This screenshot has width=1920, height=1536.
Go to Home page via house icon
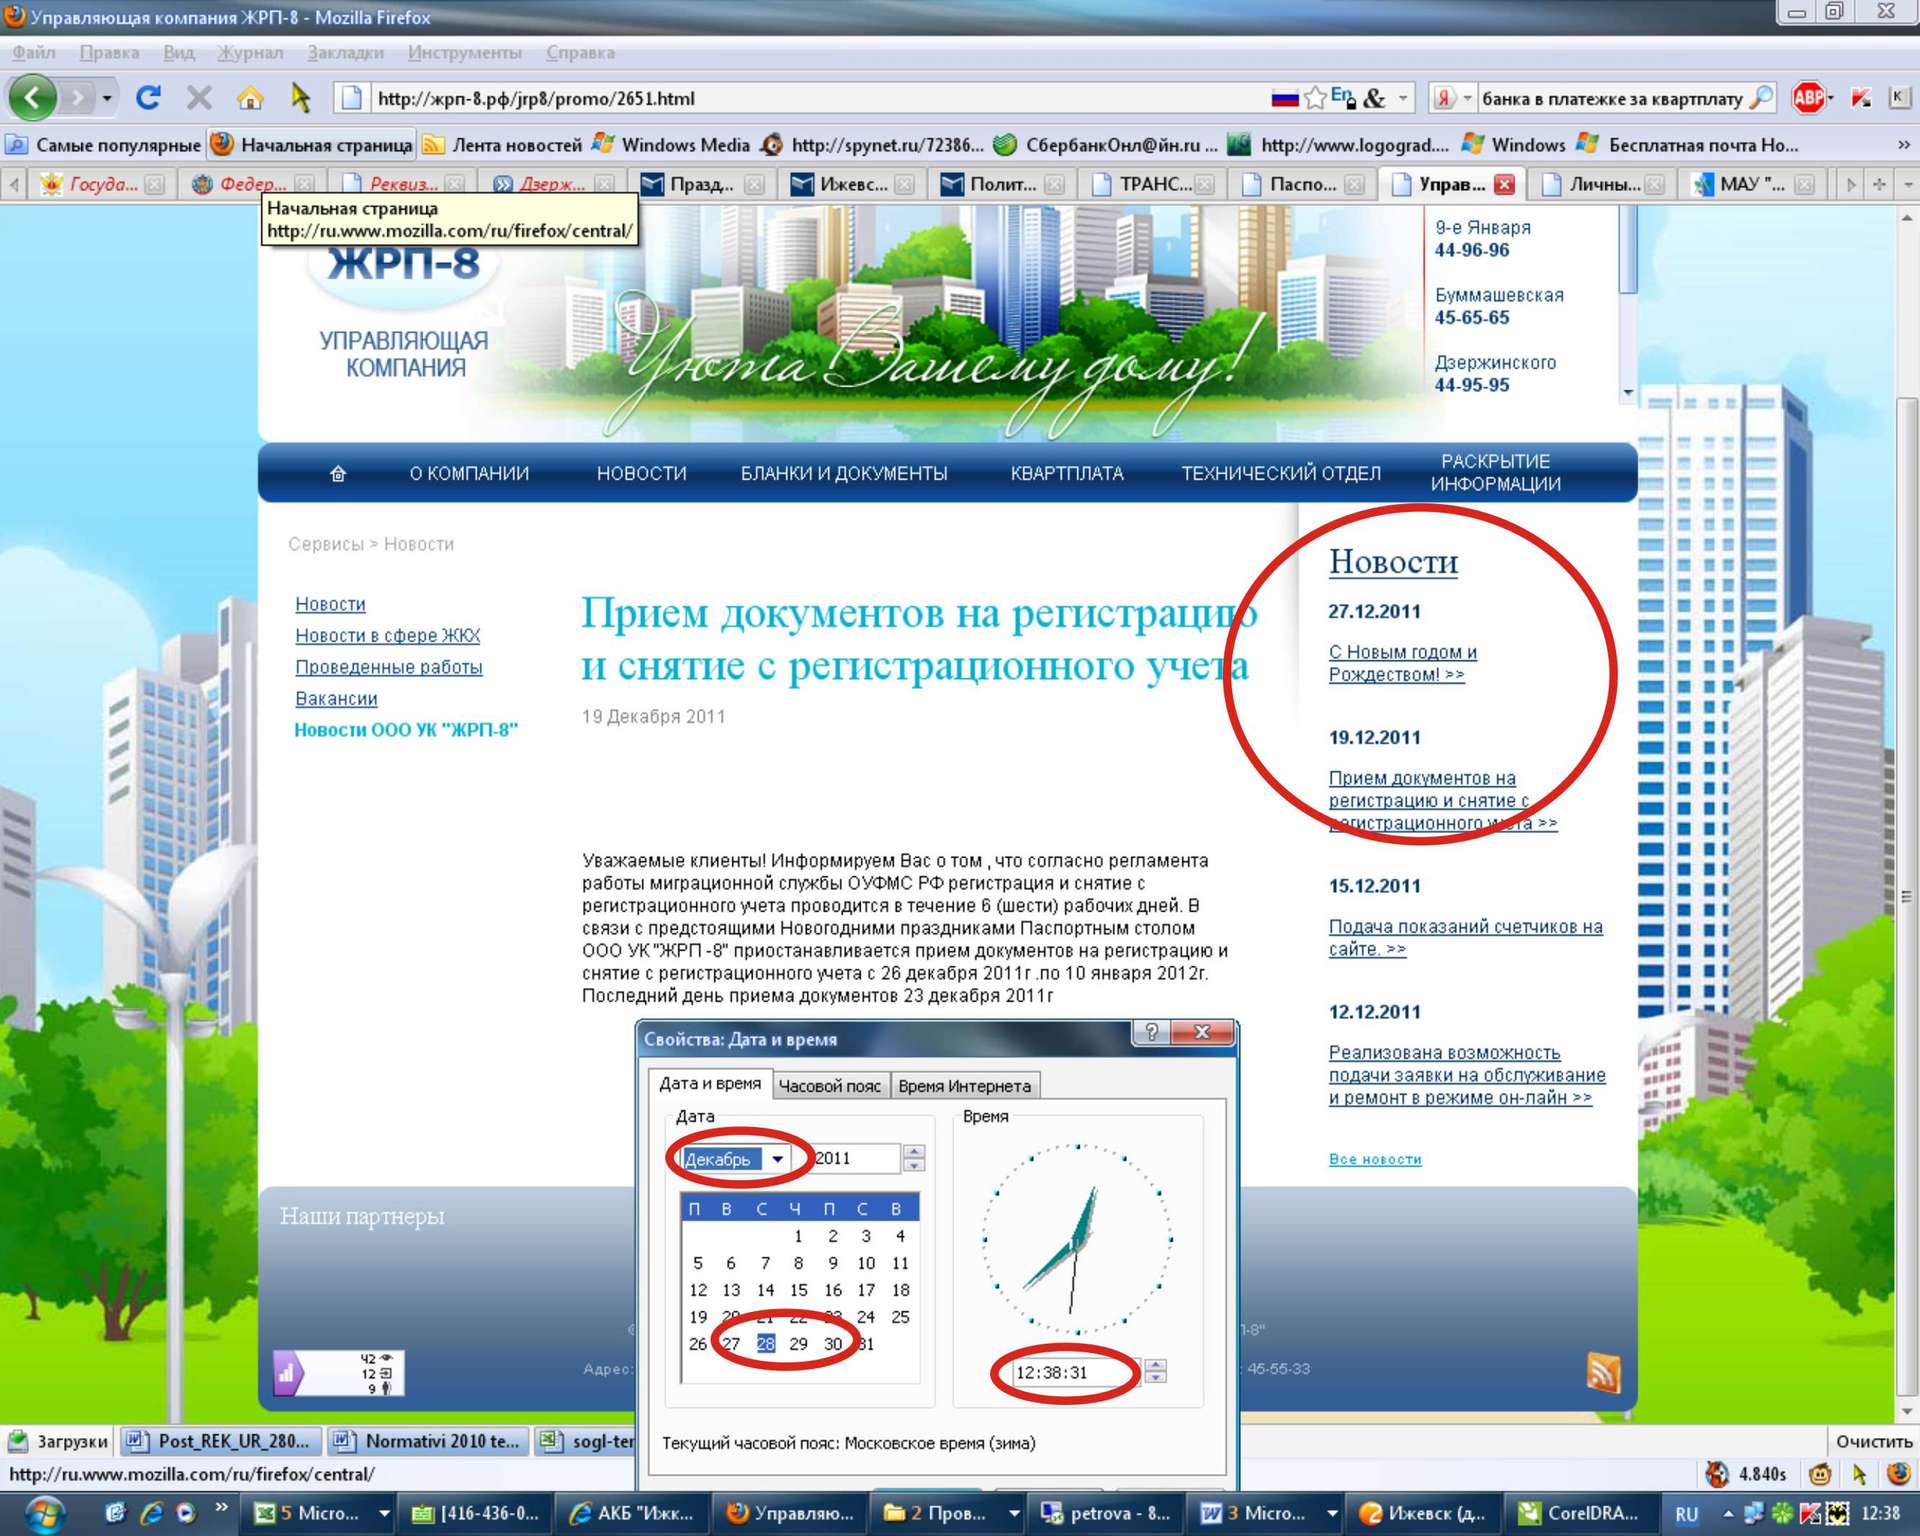pos(250,97)
